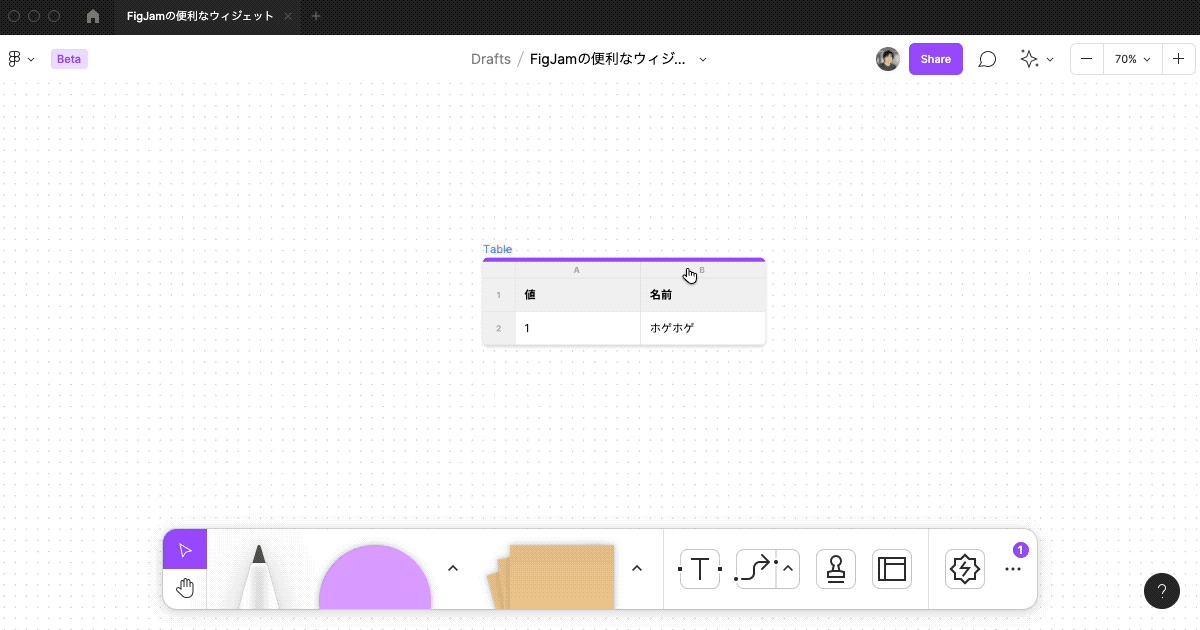Image resolution: width=1200 pixels, height=630 pixels.
Task: Open the Widgets panel via lightning icon
Action: 964,569
